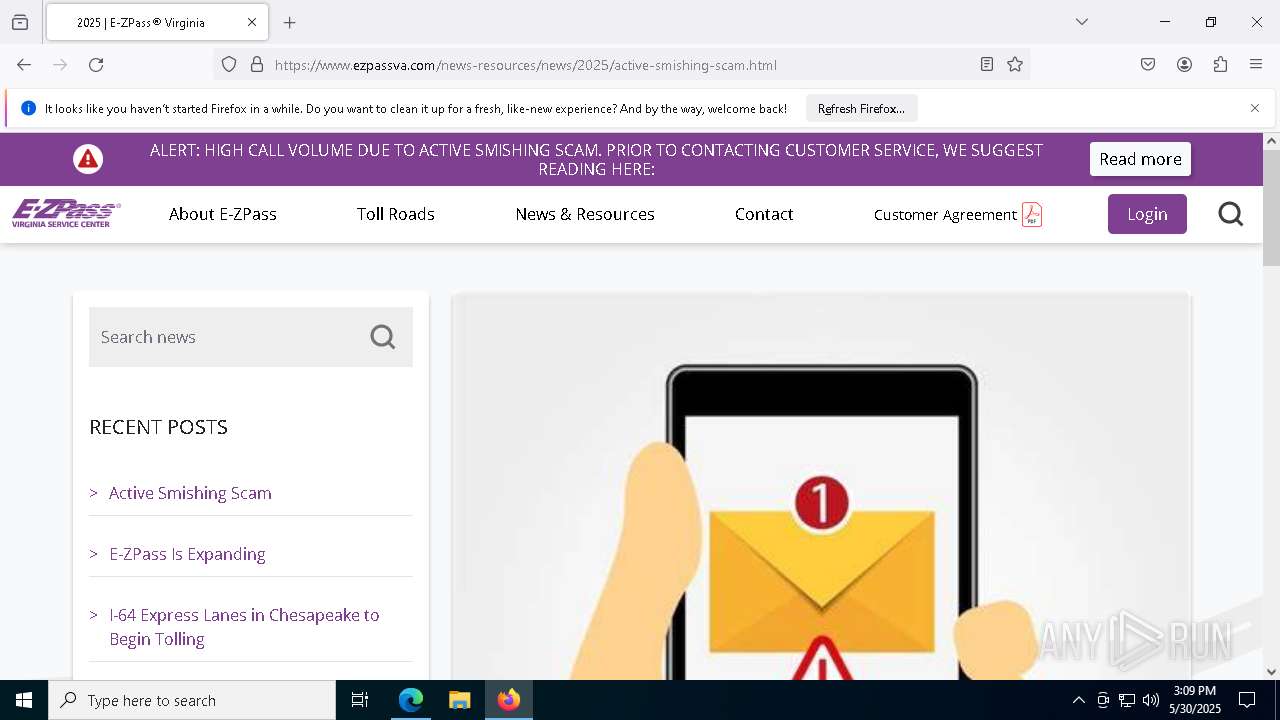Image resolution: width=1280 pixels, height=720 pixels.
Task: Submit news search magnifier icon
Action: pyautogui.click(x=383, y=337)
